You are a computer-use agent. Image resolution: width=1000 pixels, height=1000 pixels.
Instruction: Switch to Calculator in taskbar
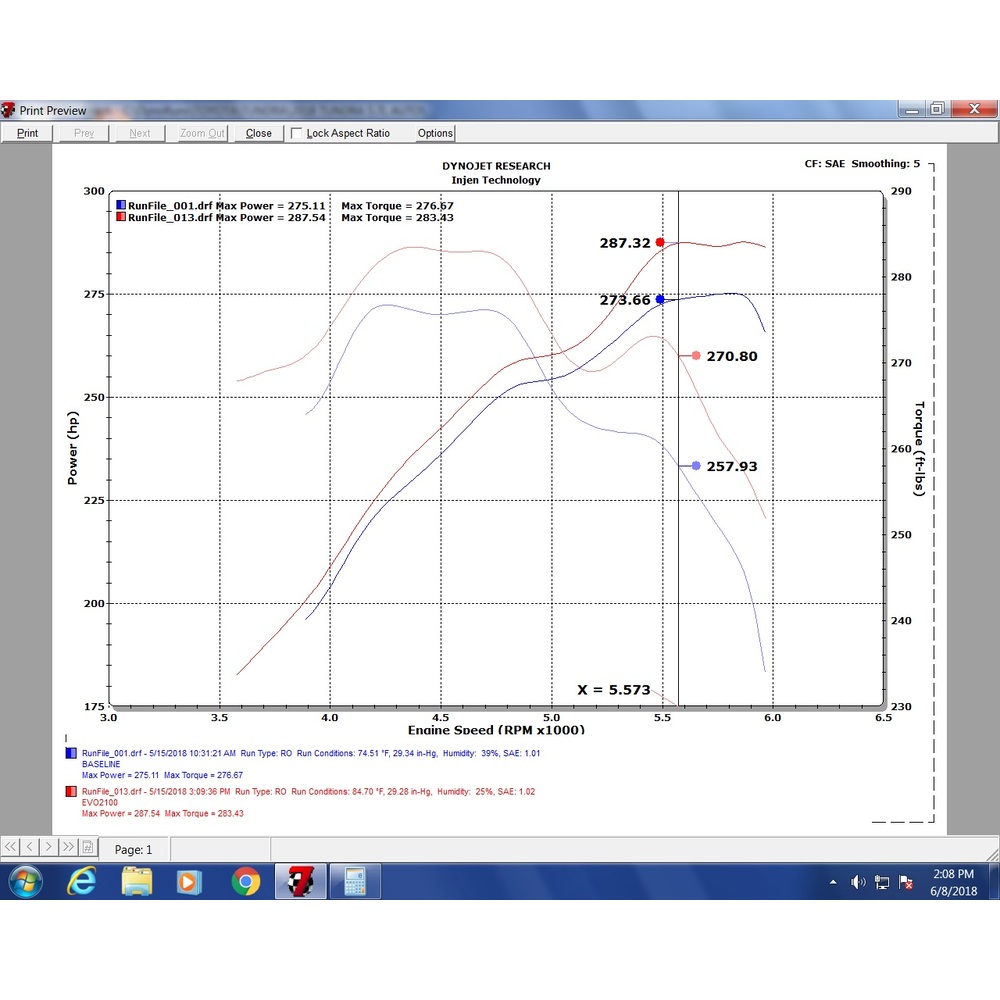tap(355, 882)
